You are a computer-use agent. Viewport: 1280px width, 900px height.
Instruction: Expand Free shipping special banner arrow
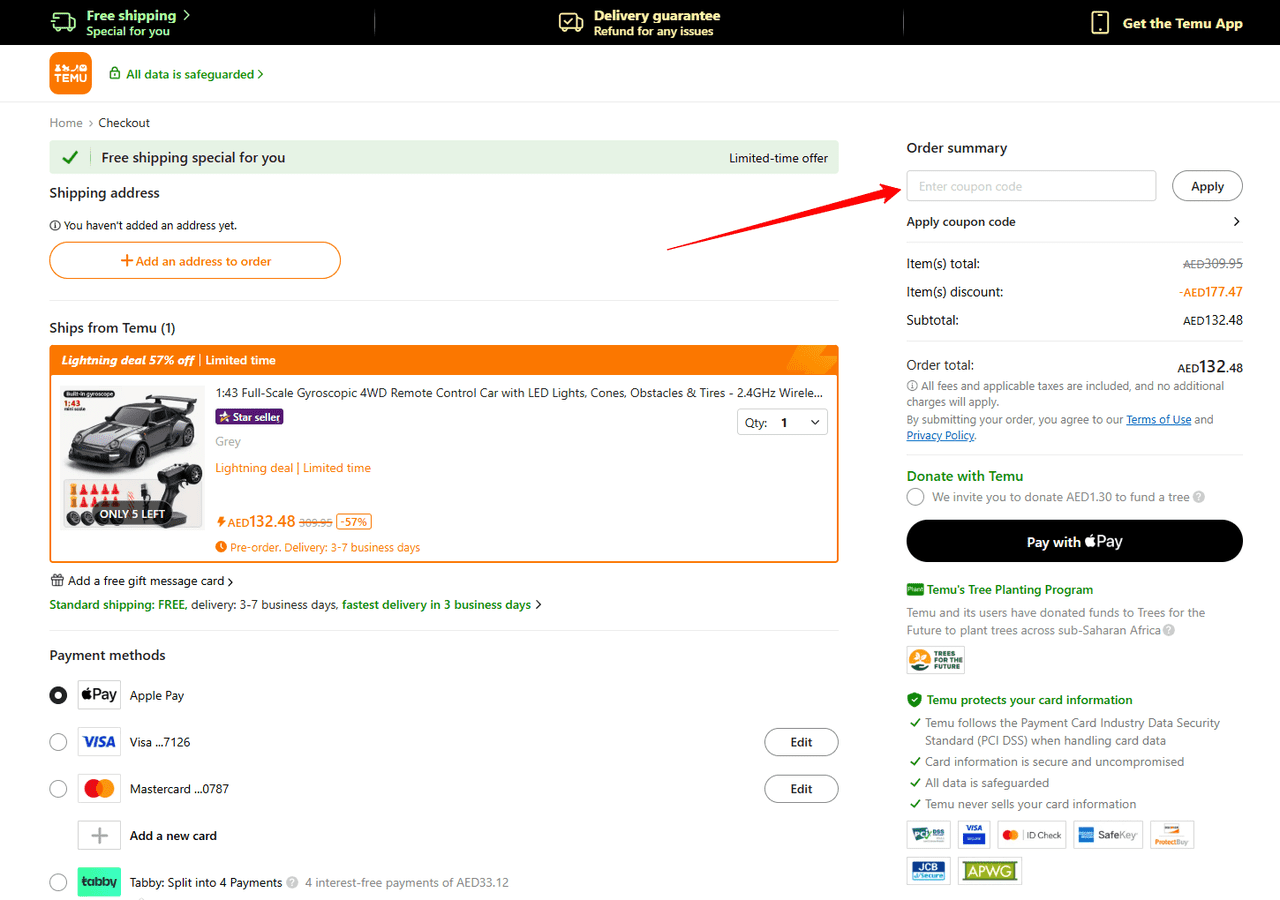tap(186, 15)
